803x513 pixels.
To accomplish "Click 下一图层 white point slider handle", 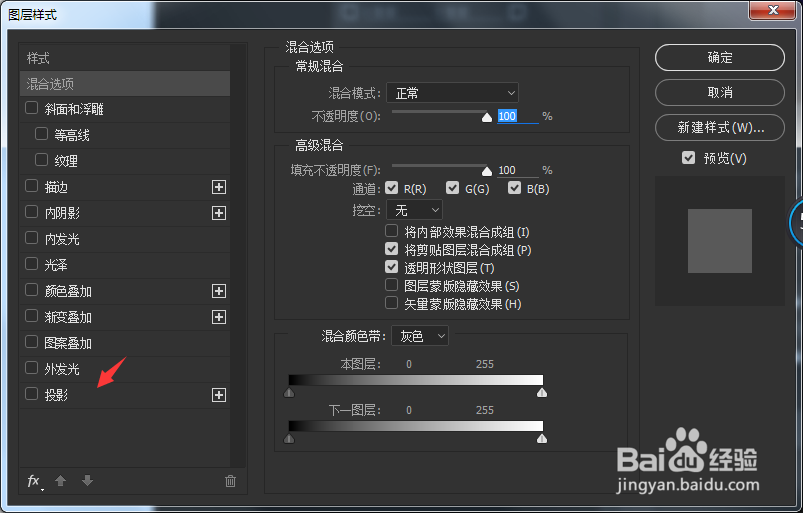I will point(542,439).
